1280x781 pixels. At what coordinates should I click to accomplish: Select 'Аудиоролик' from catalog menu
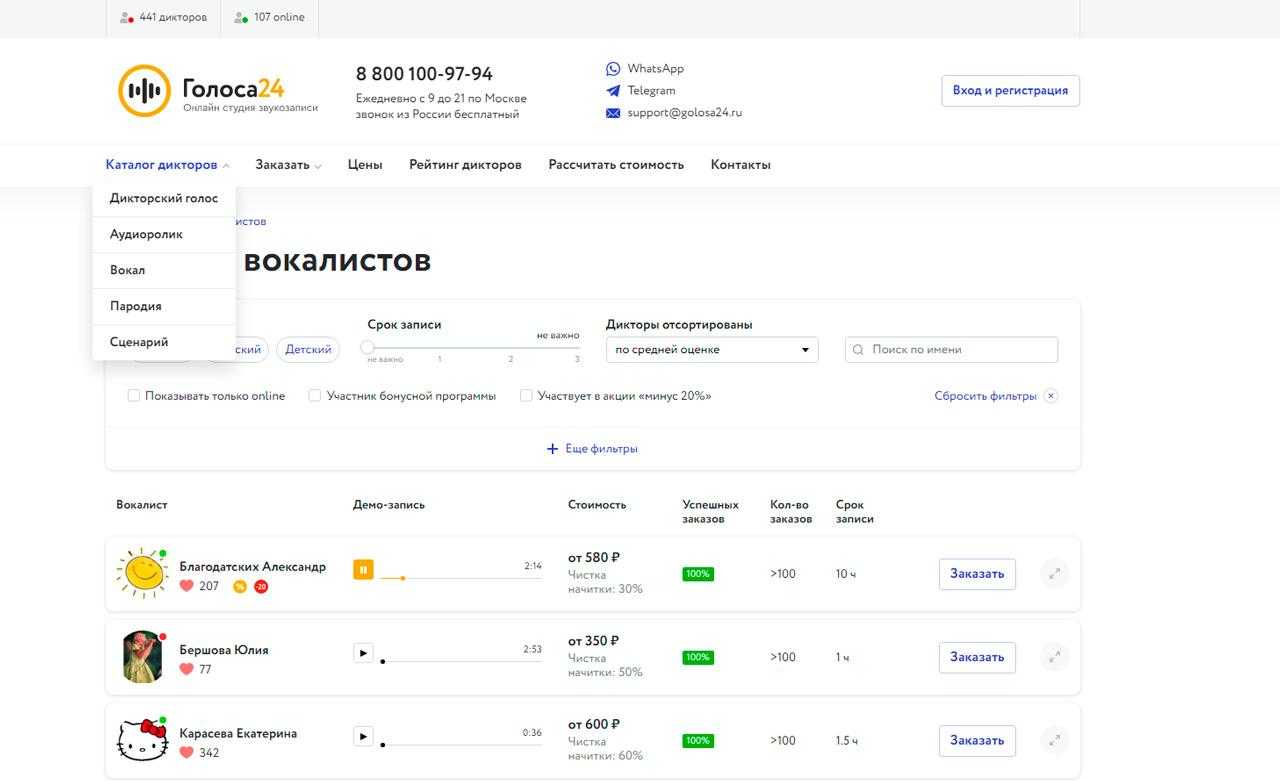pyautogui.click(x=146, y=234)
